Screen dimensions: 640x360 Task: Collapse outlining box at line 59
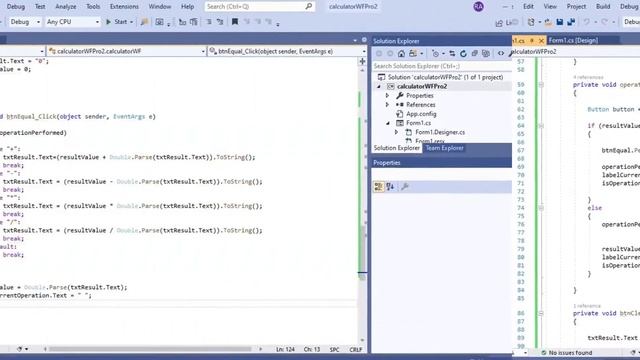541,84
